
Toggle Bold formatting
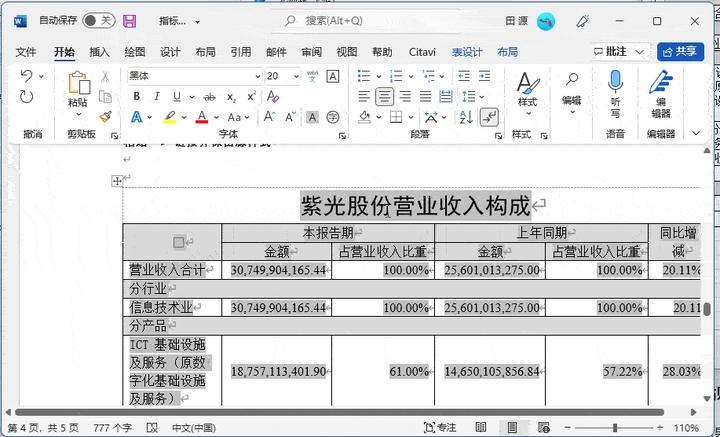pos(136,96)
